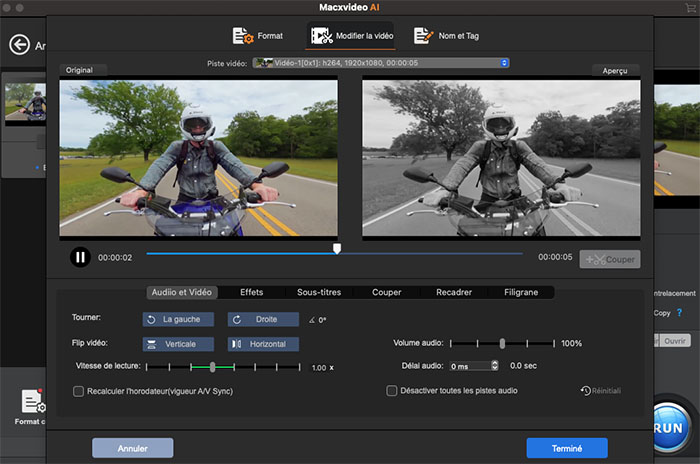Click the Délai audio stepper arrows
The height and width of the screenshot is (464, 700).
[x=495, y=365]
